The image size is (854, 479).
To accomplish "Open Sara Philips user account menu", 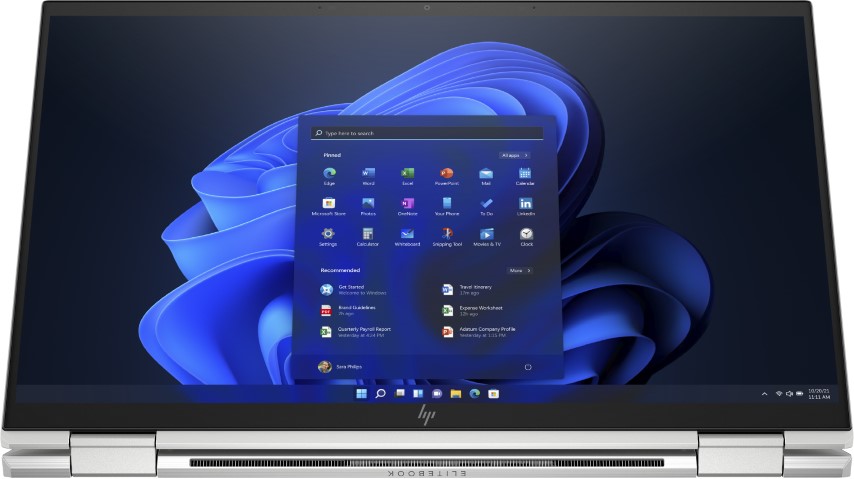I will click(340, 367).
